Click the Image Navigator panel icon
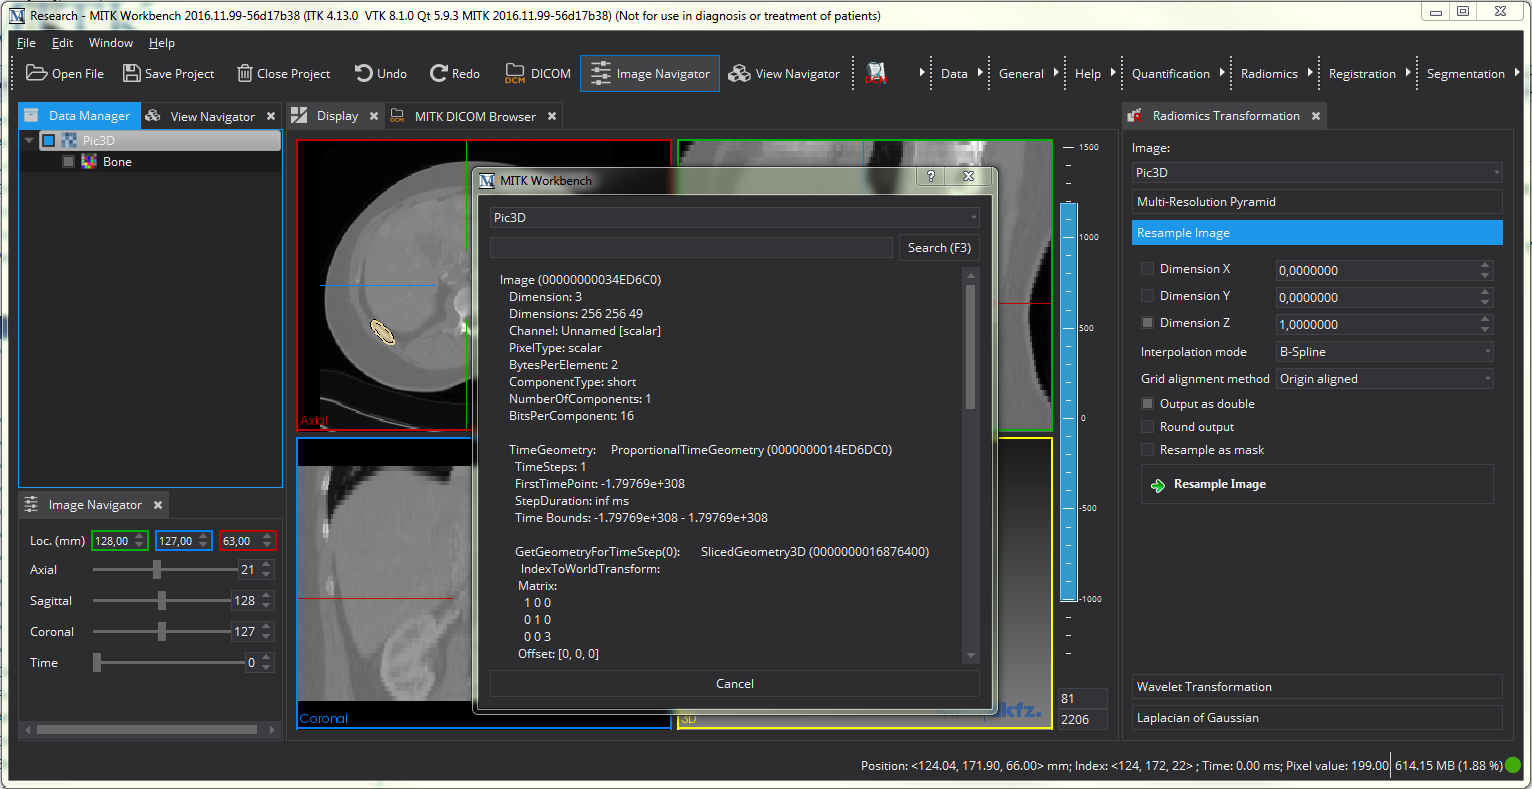The image size is (1532, 789). (x=31, y=505)
